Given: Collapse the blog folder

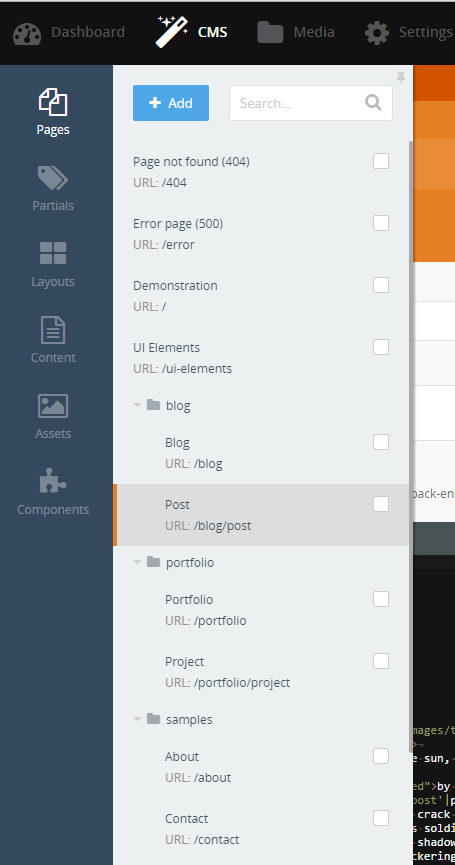Looking at the screenshot, I should coord(137,405).
